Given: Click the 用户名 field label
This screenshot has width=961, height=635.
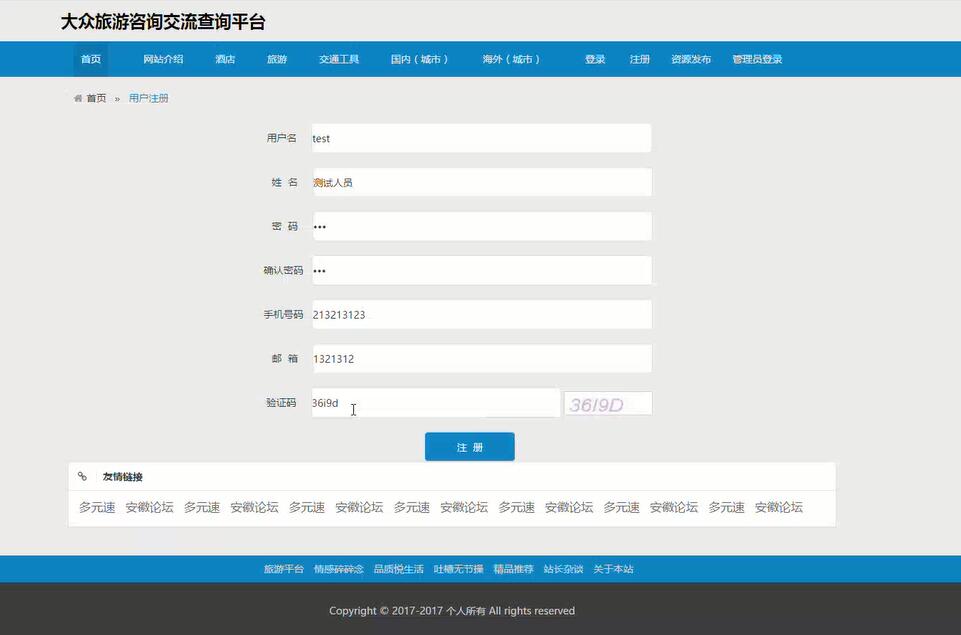Looking at the screenshot, I should tap(281, 138).
